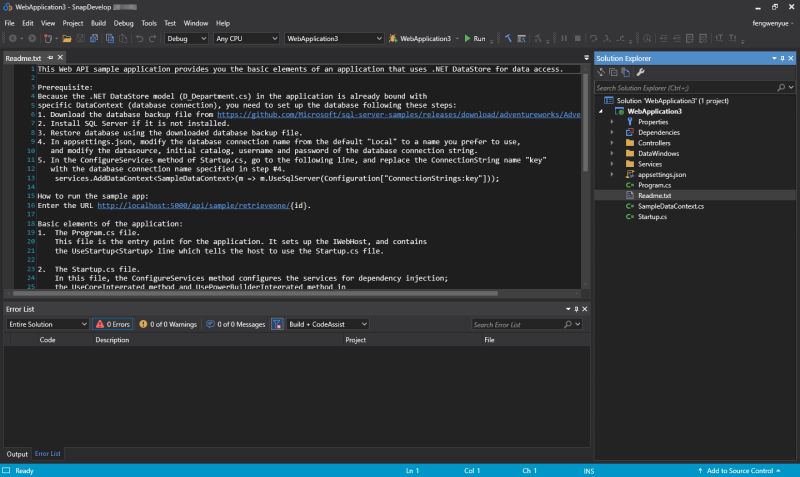The width and height of the screenshot is (800, 477).
Task: Switch to the Error List bottom tab
Action: 47,454
